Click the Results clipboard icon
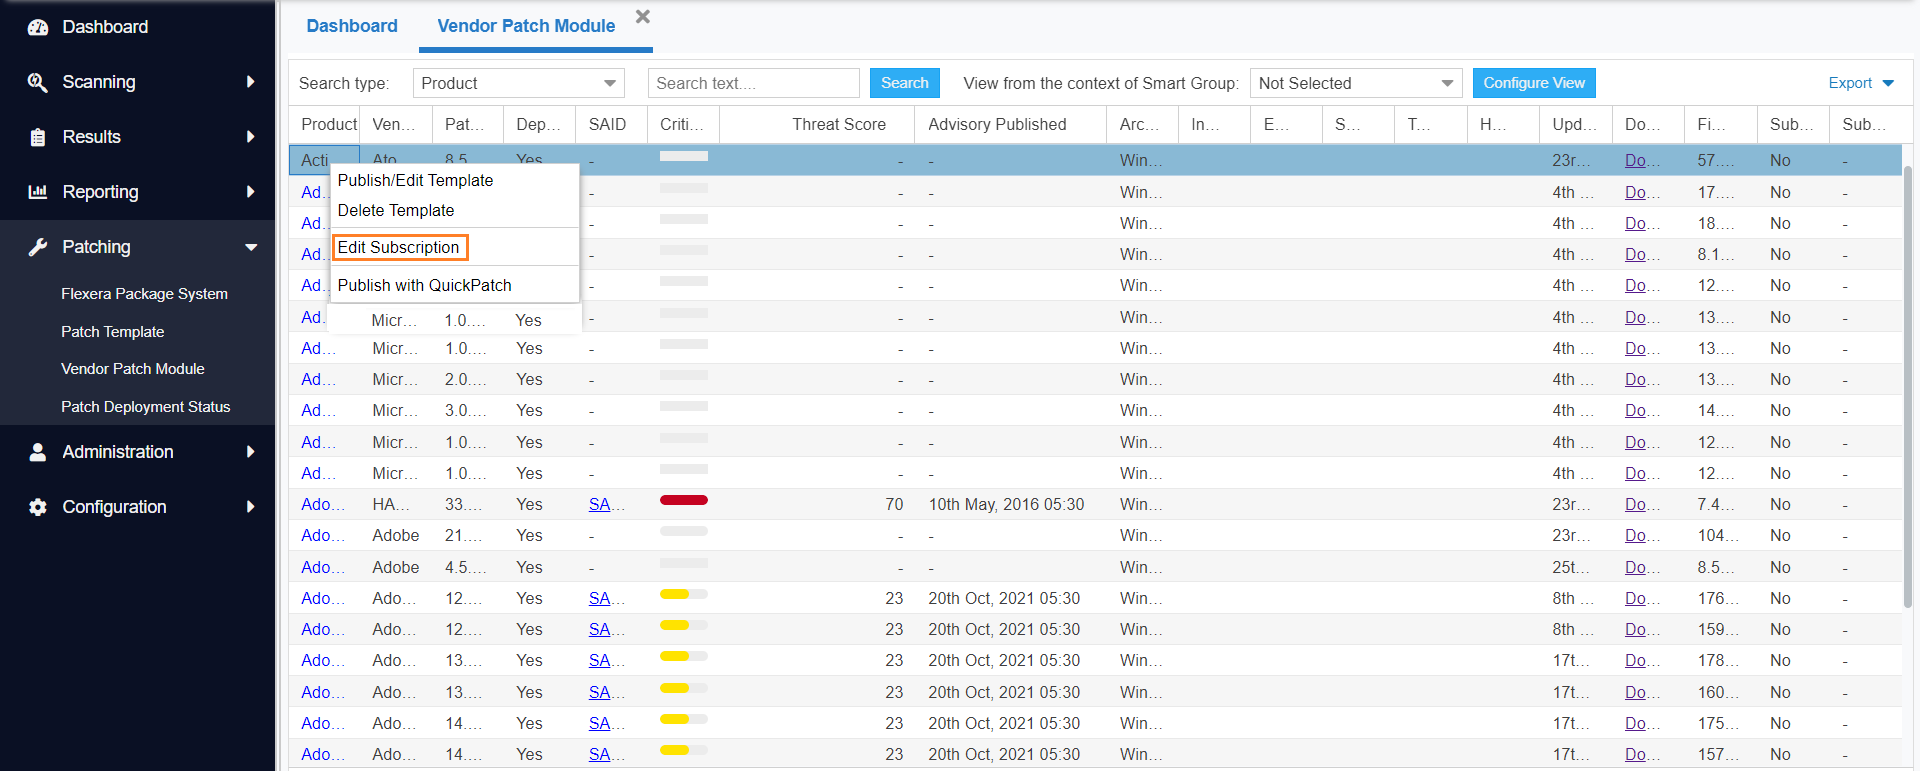 click(38, 137)
